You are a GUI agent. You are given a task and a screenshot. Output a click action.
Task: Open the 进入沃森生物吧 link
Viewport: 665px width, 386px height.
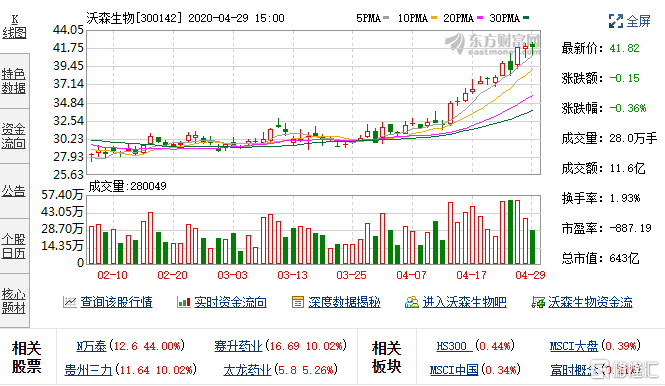coord(464,302)
